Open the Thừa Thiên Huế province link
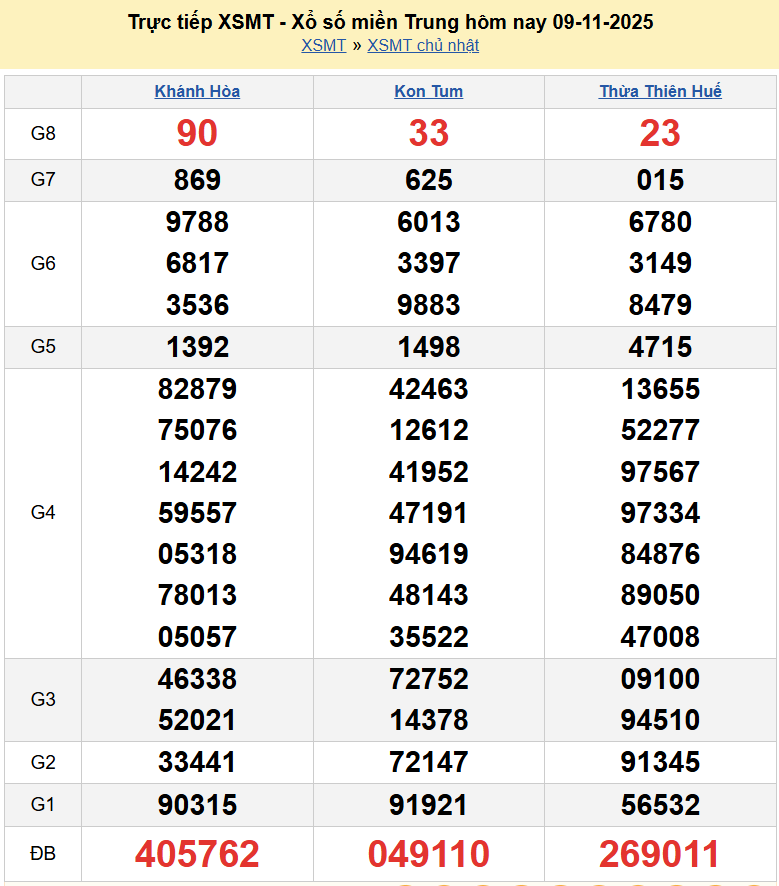779x886 pixels. point(660,92)
